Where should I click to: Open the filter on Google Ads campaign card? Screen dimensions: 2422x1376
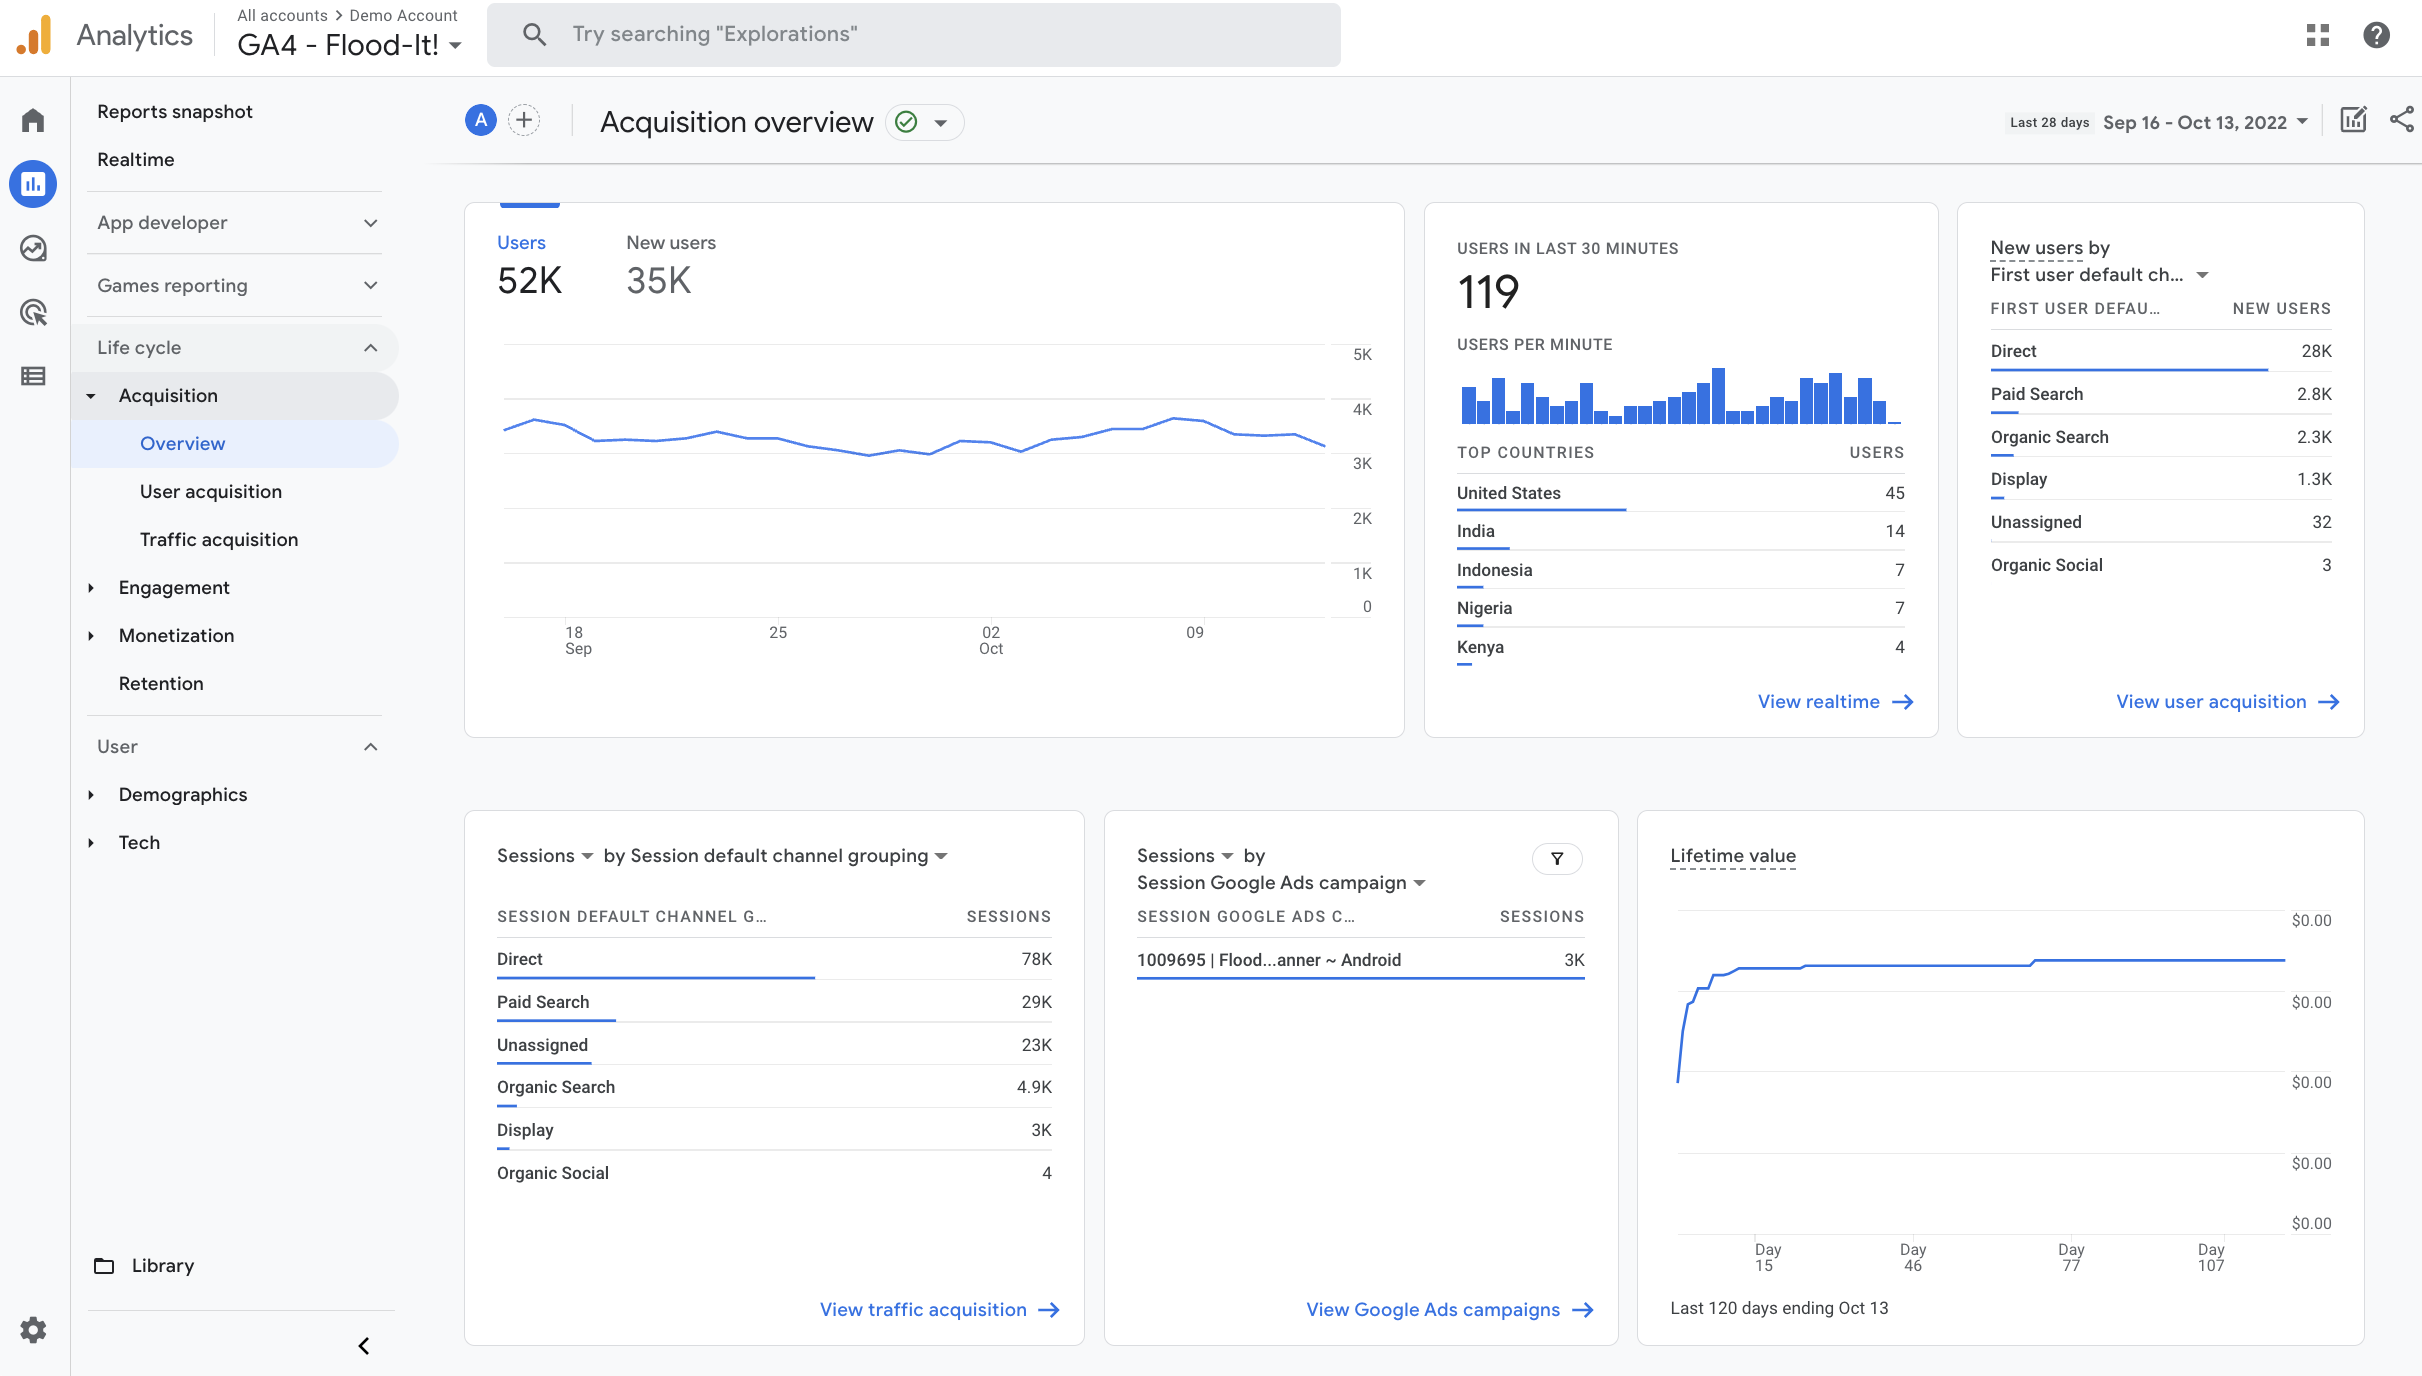click(x=1557, y=858)
